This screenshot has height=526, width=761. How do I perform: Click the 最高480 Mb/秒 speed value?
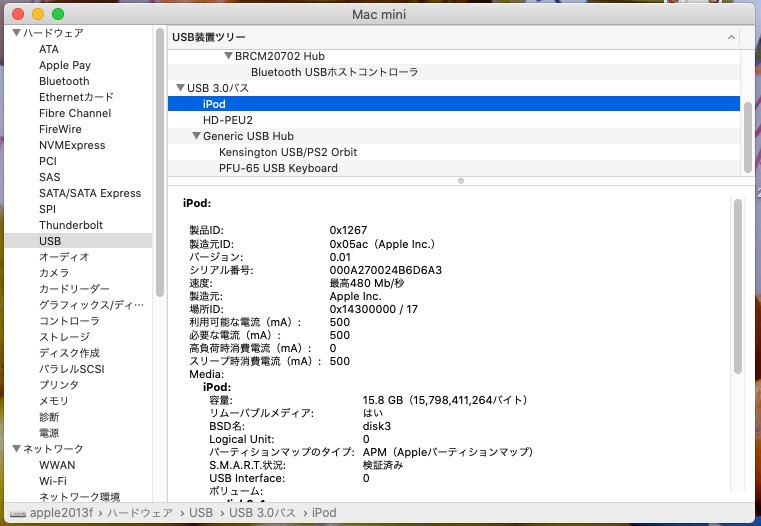pos(366,283)
